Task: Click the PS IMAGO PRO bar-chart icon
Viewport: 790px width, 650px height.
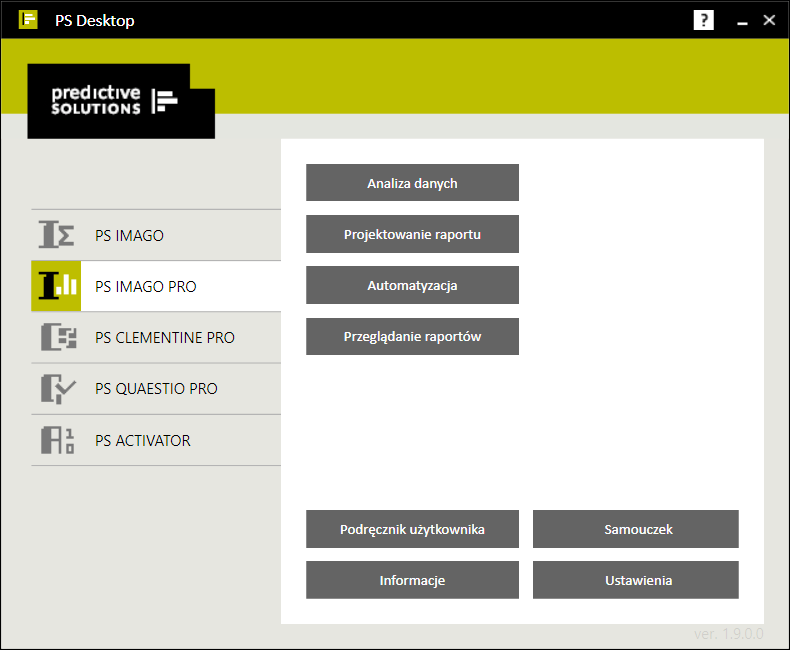Action: click(56, 286)
